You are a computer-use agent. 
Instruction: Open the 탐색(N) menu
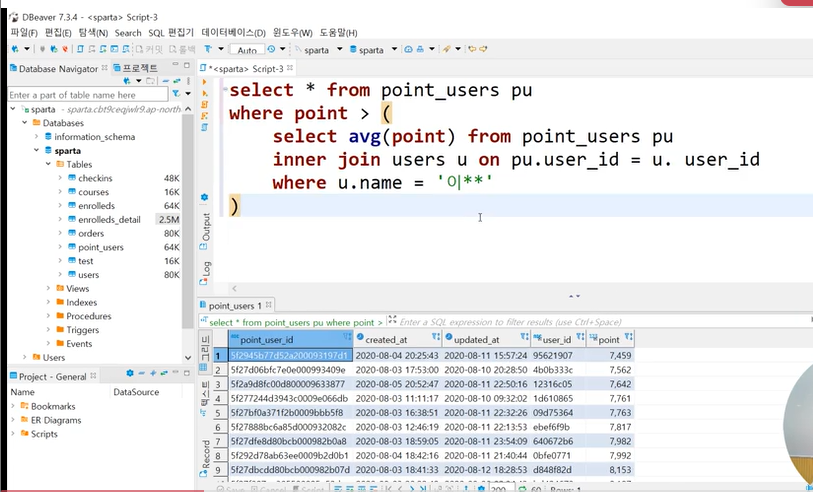[x=93, y=33]
